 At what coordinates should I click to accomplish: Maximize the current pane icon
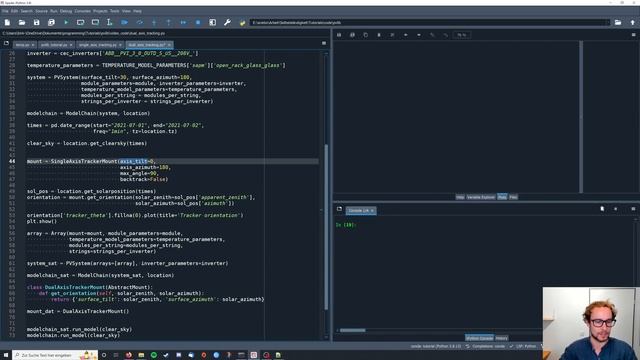click(213, 22)
